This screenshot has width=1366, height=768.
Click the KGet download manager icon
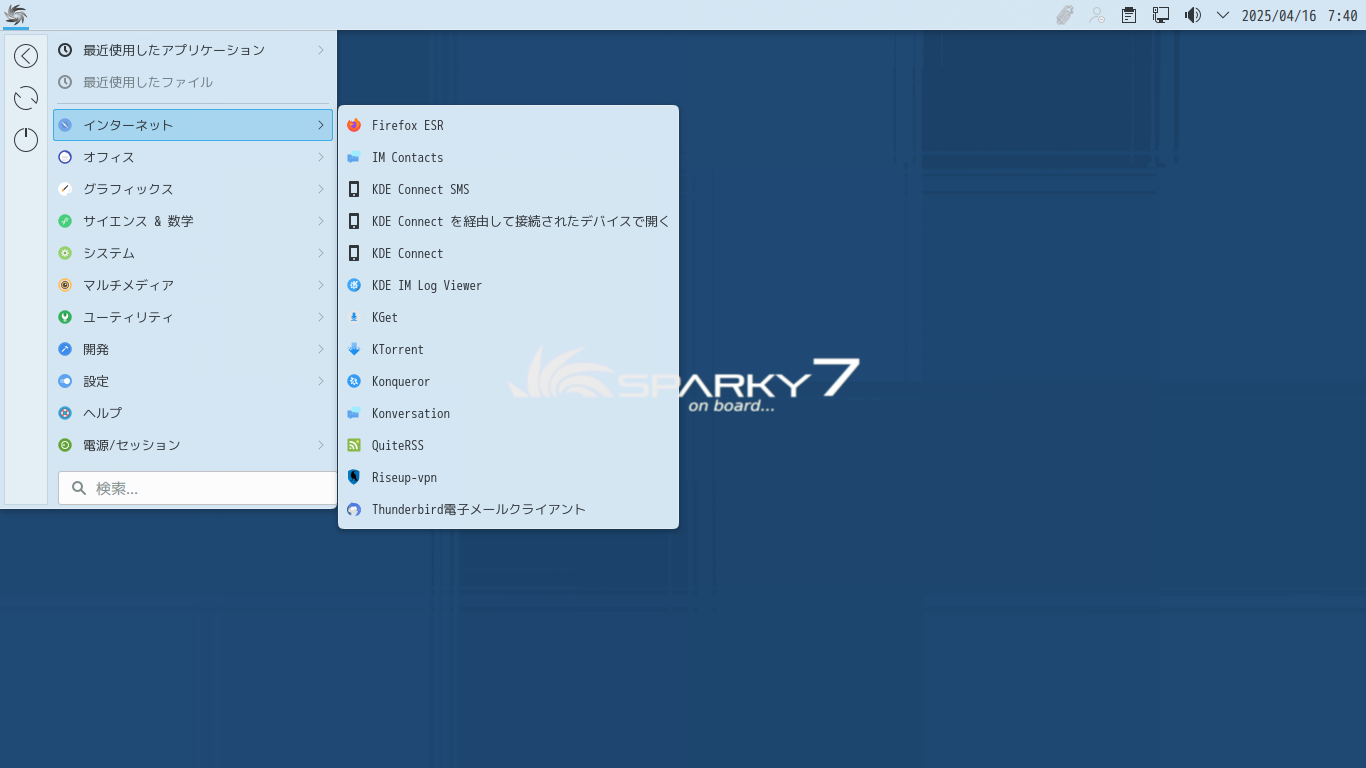click(x=354, y=317)
